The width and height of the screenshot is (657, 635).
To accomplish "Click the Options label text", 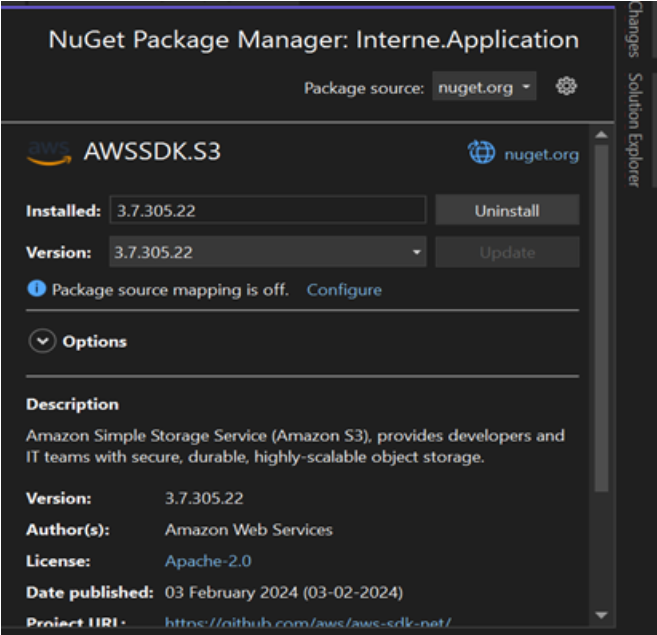I will click(95, 342).
